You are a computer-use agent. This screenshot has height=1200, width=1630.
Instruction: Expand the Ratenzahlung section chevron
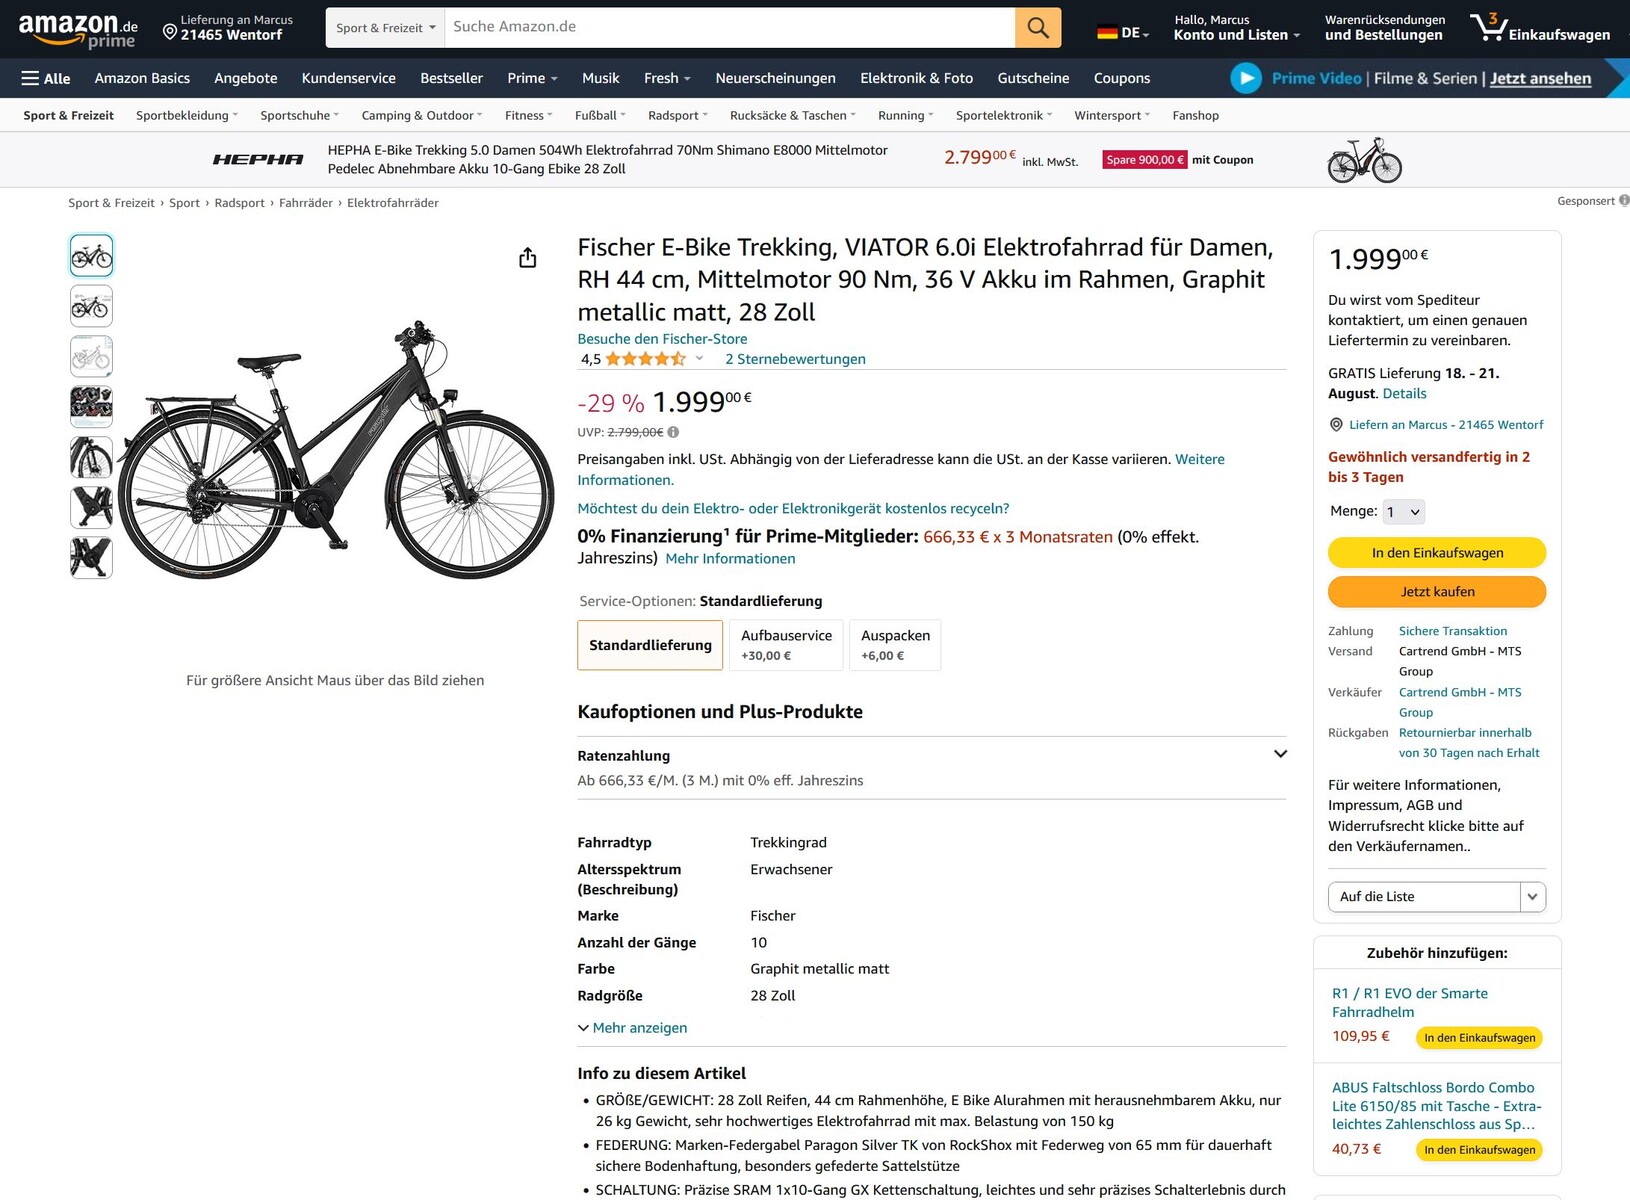pos(1280,754)
